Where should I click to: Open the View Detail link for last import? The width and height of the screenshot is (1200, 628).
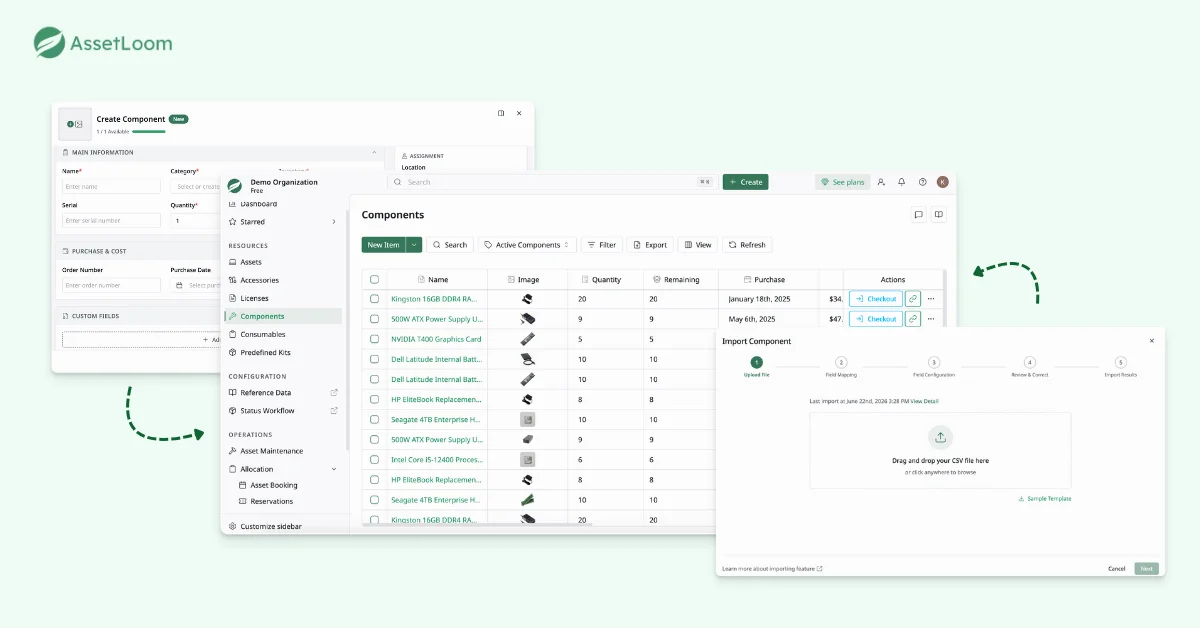pyautogui.click(x=924, y=401)
